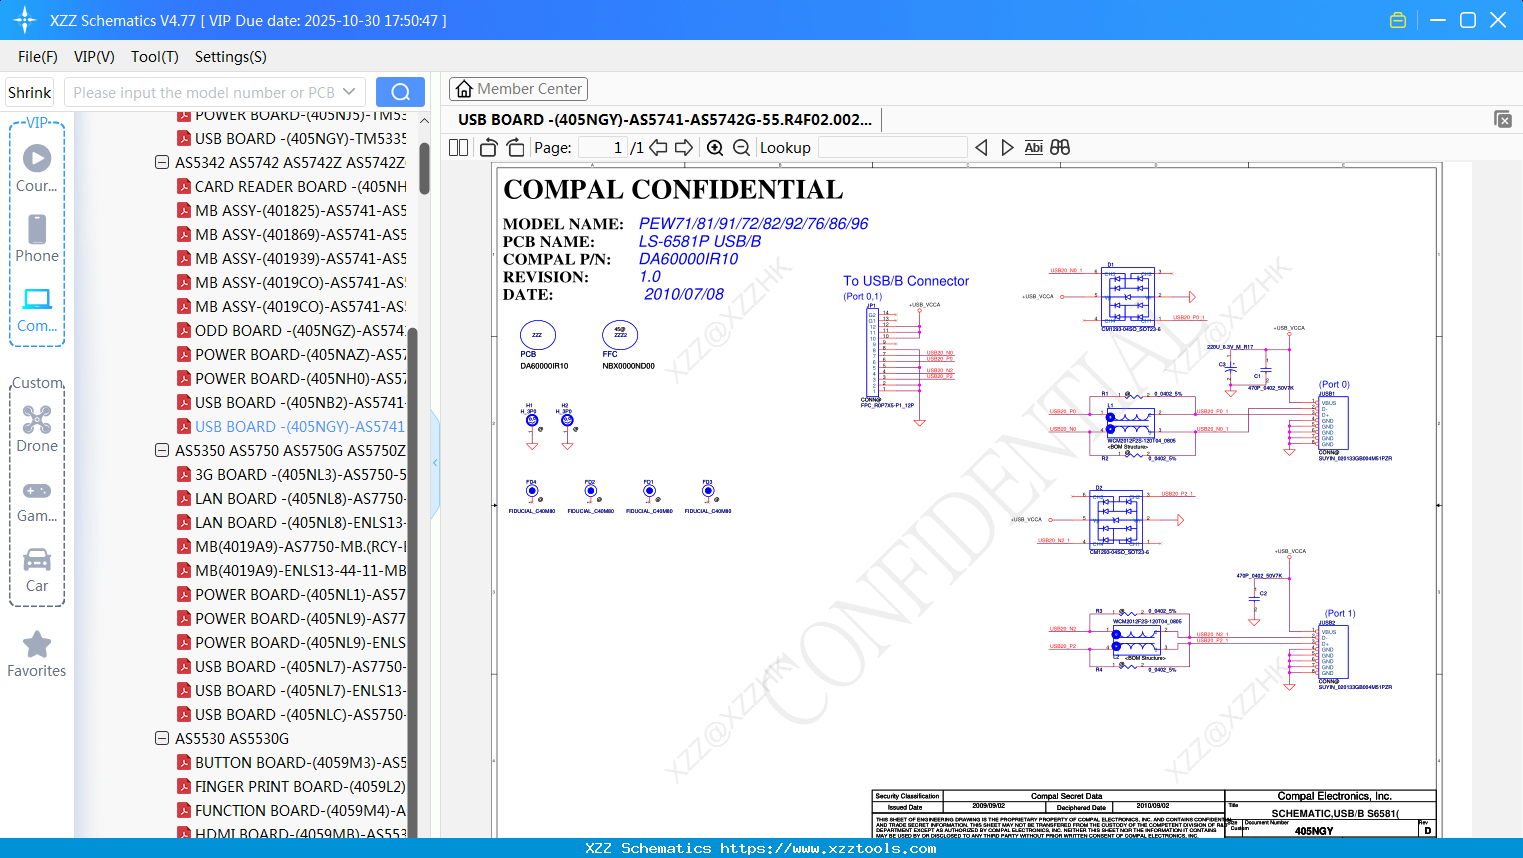The height and width of the screenshot is (858, 1523).
Task: Click the Lookup text field
Action: 892,147
